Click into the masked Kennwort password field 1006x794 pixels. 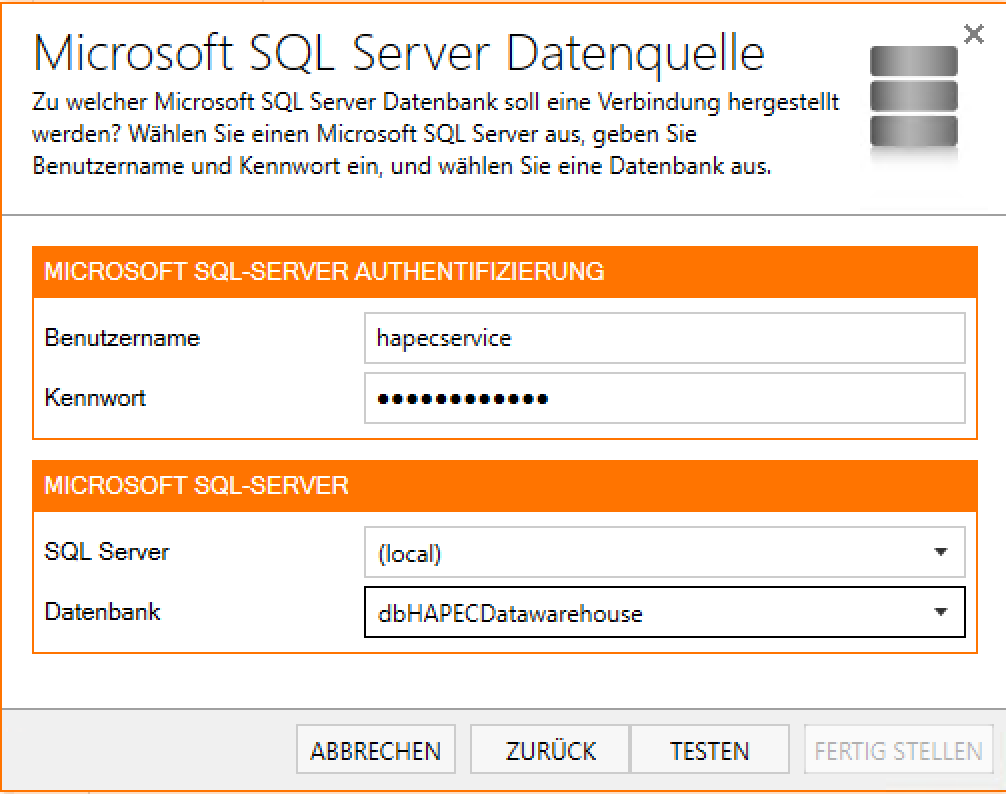(664, 399)
